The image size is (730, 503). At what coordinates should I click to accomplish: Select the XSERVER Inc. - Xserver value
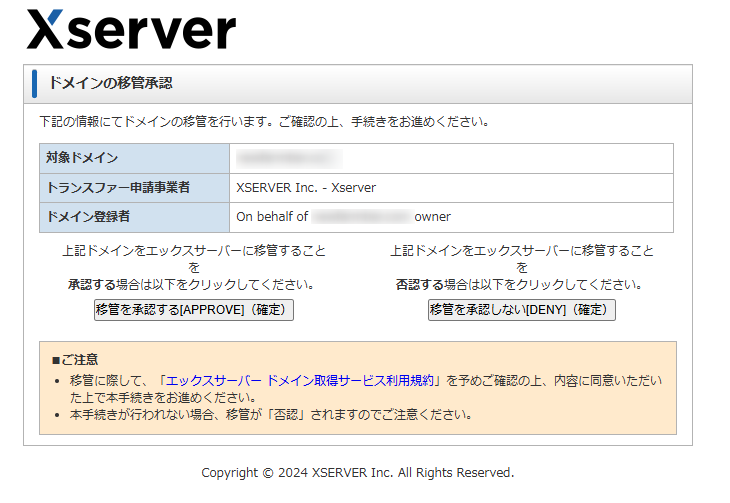(306, 188)
